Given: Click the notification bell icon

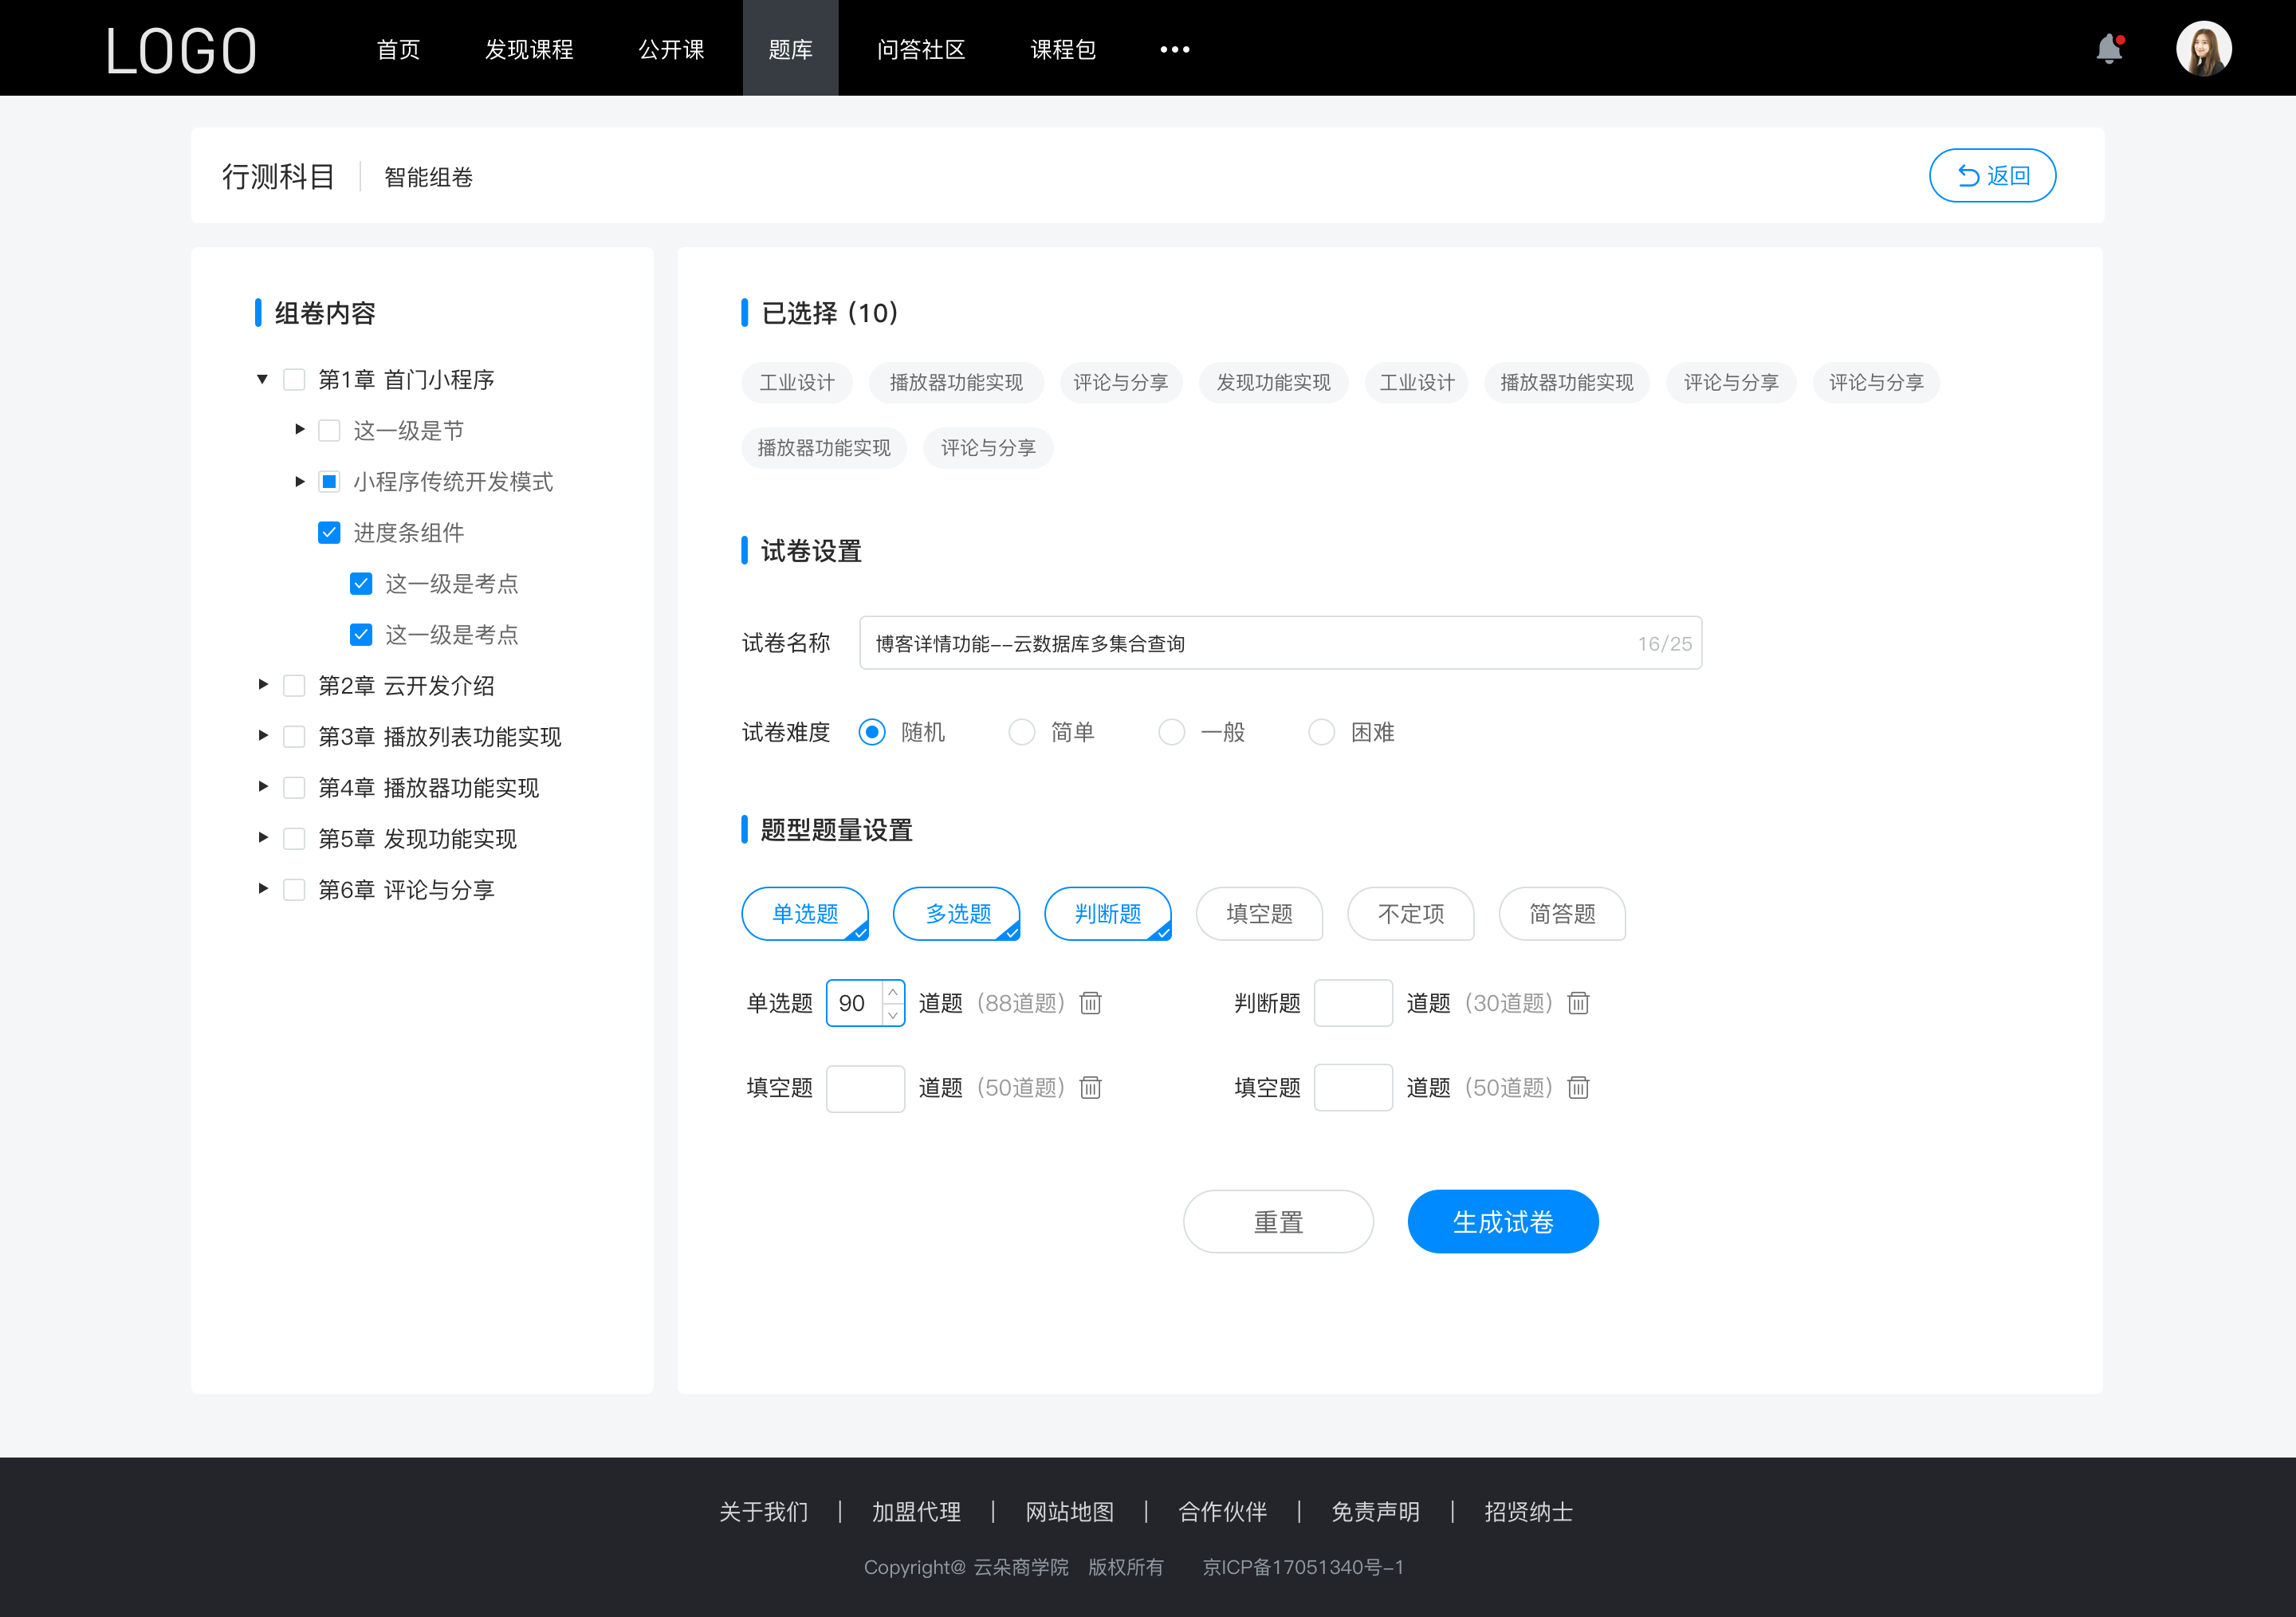Looking at the screenshot, I should (x=2109, y=47).
